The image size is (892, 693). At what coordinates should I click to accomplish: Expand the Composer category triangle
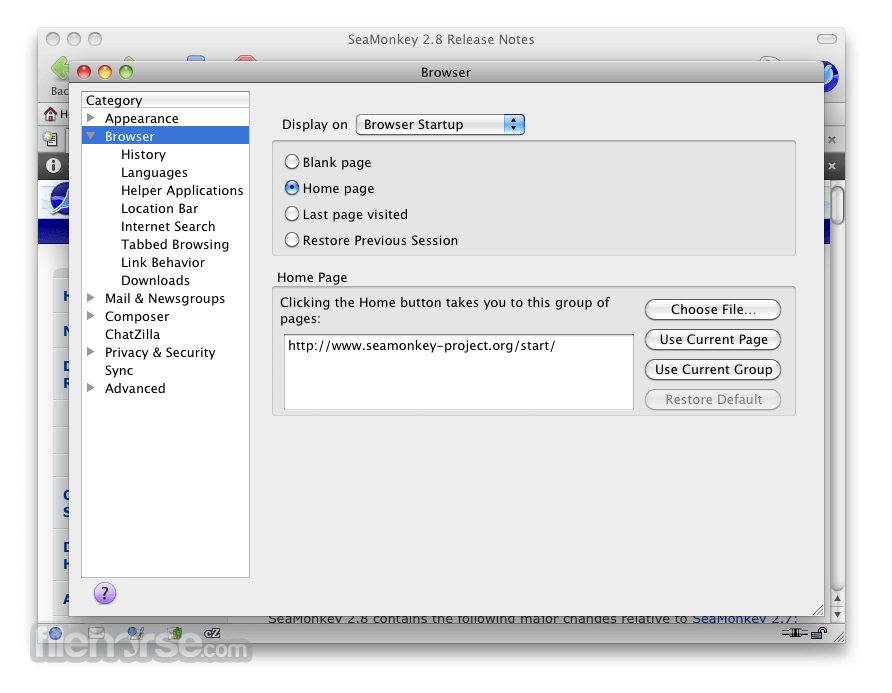click(91, 316)
